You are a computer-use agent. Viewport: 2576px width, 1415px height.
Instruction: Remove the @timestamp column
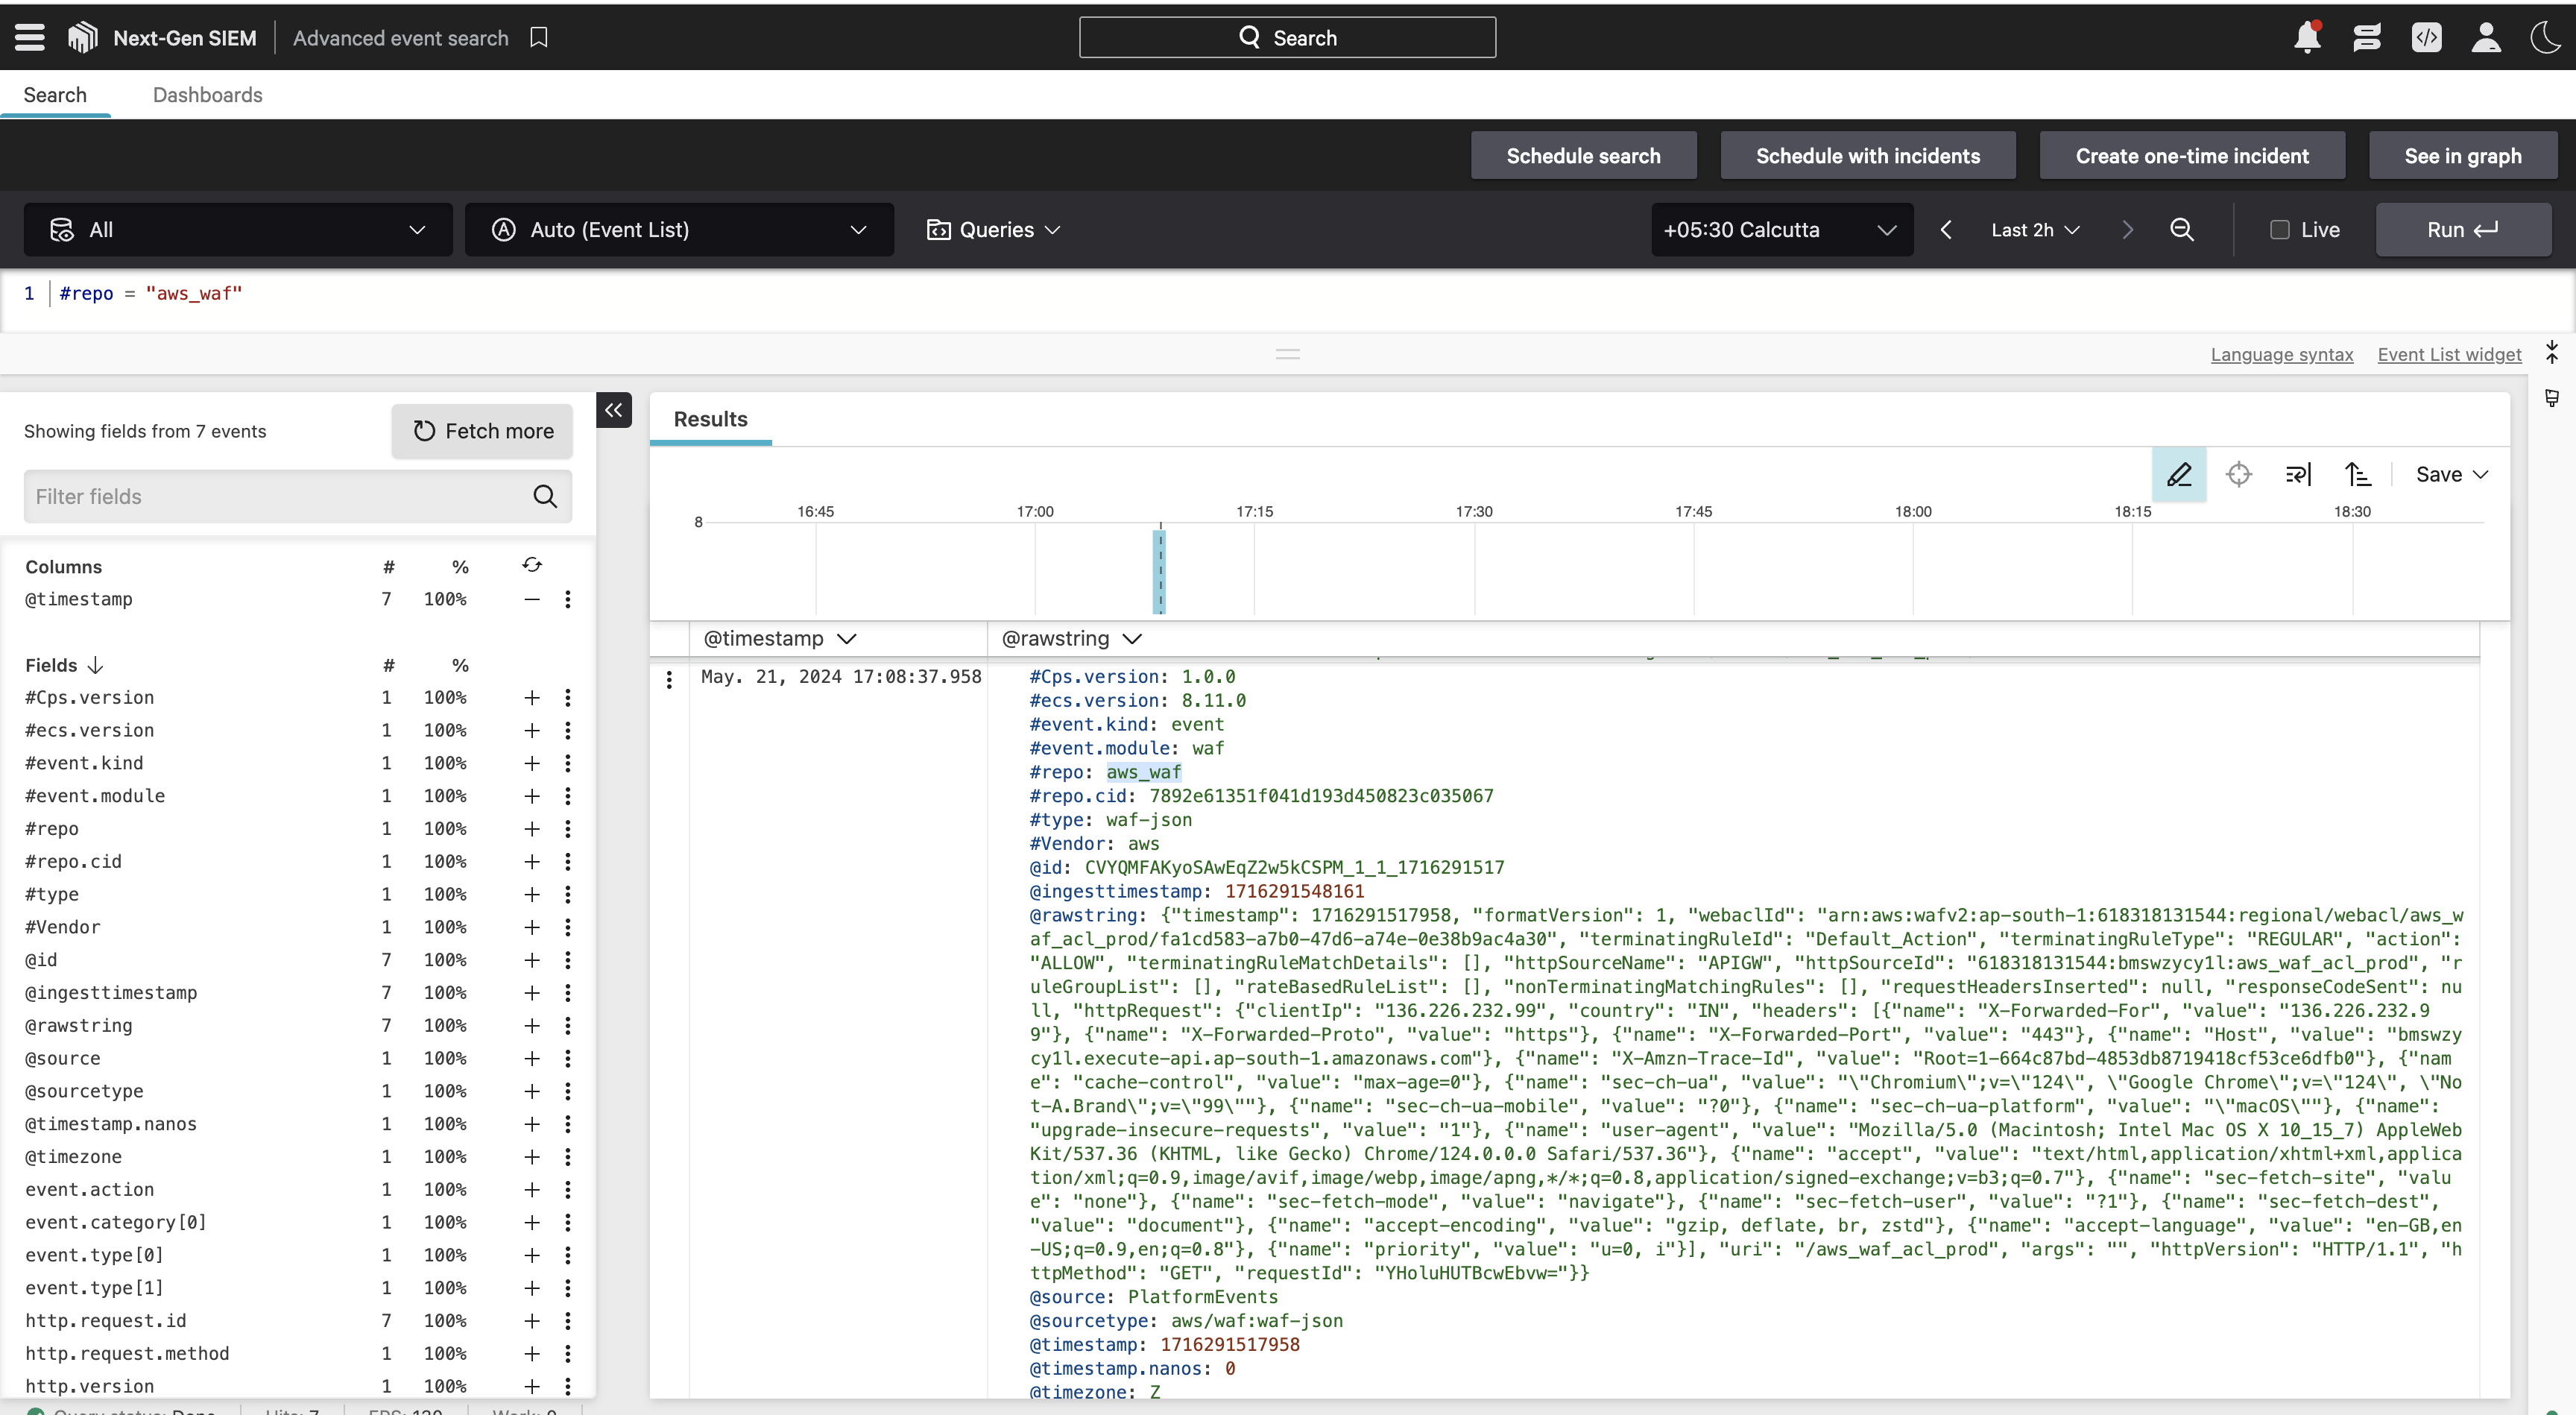pyautogui.click(x=532, y=599)
